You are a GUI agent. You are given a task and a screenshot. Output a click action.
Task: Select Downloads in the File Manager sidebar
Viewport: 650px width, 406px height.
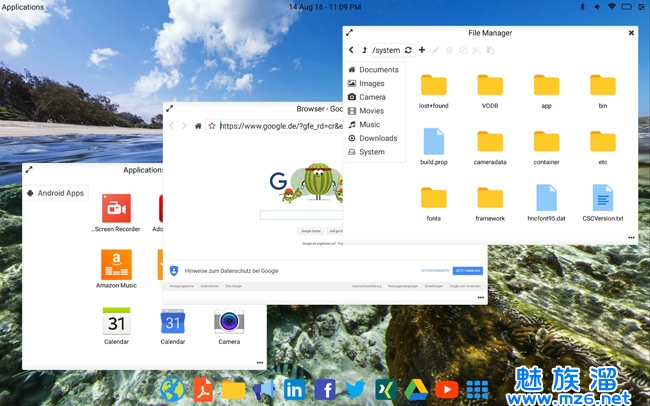[377, 138]
